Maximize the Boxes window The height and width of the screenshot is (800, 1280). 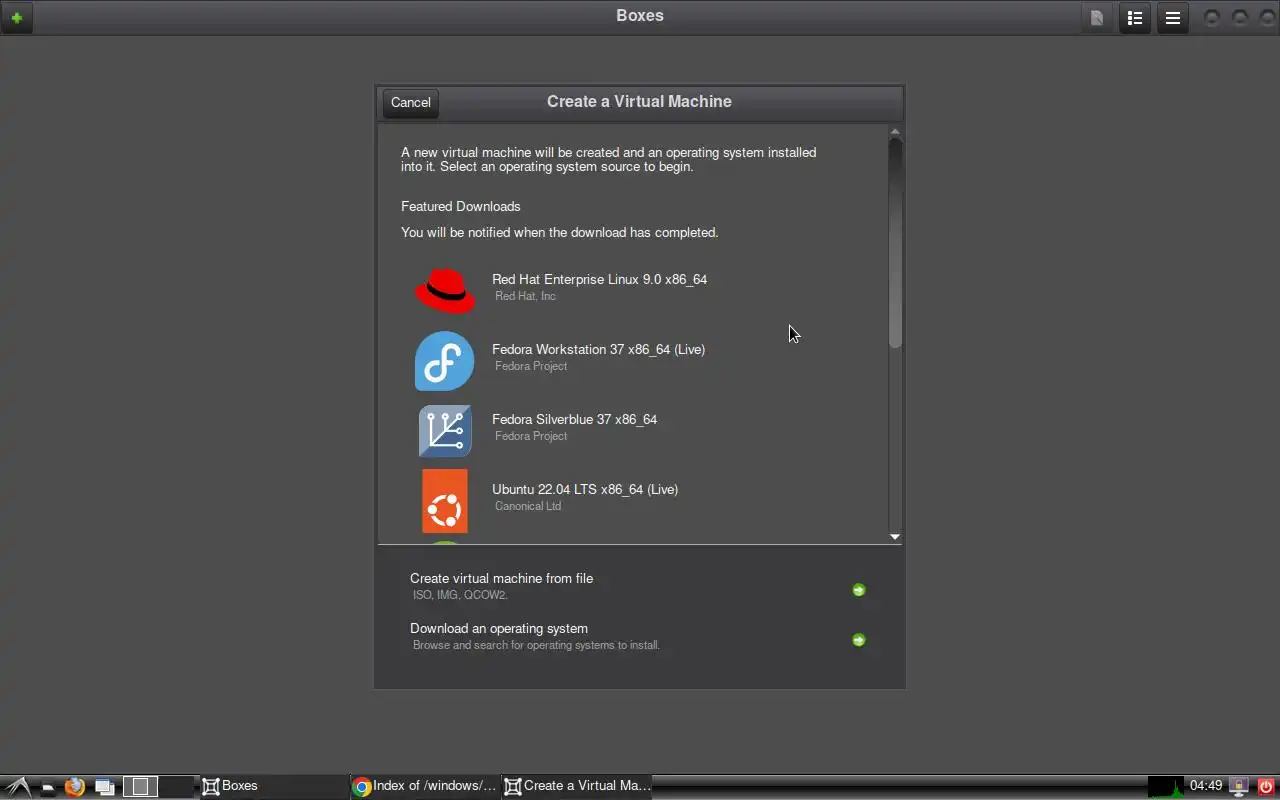(1240, 18)
